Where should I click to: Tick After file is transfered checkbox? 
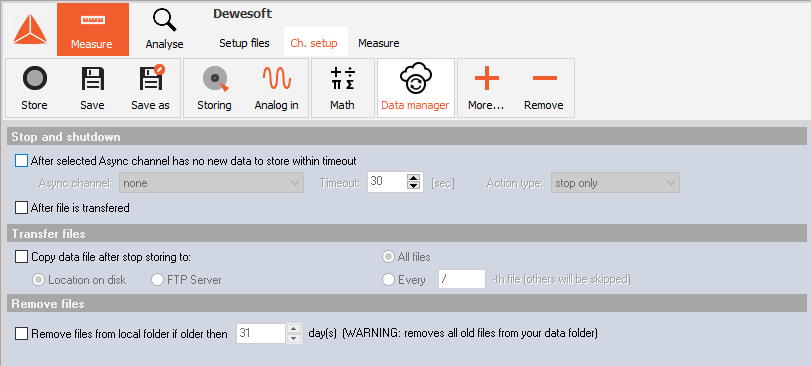point(22,208)
